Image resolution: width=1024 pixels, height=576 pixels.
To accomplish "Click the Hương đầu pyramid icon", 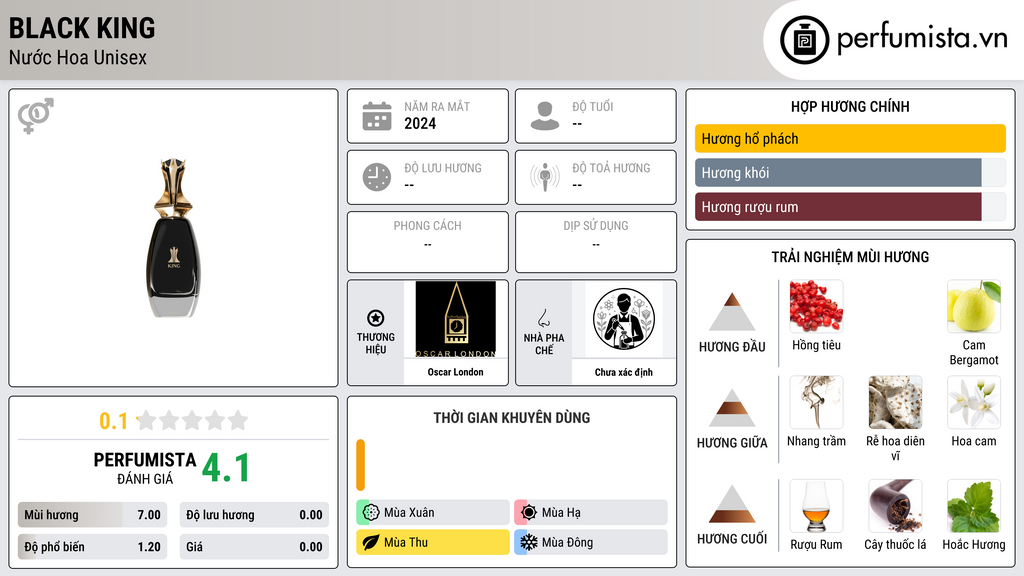I will point(732,312).
